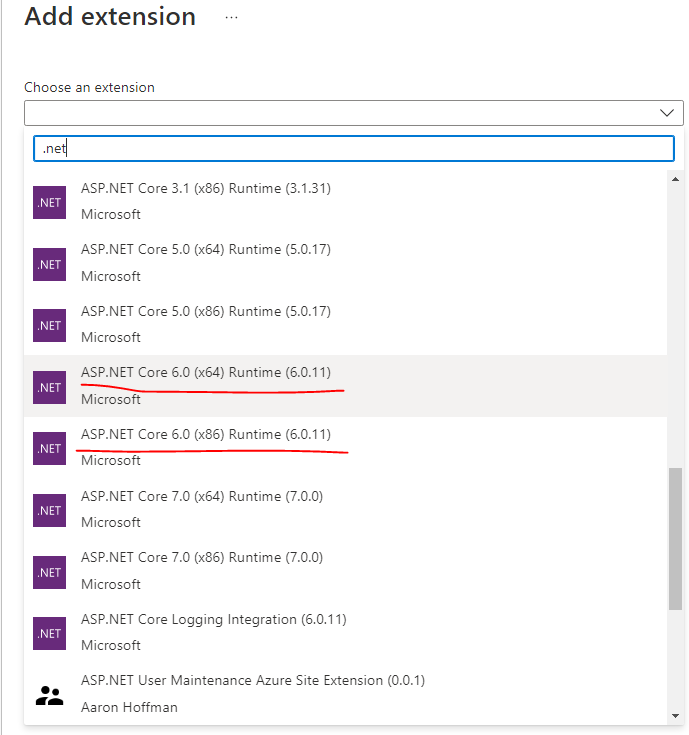Click .NET icon of ASP.NET Core 6.0 (x86) Runtime
This screenshot has width=689, height=735.
coord(49,449)
